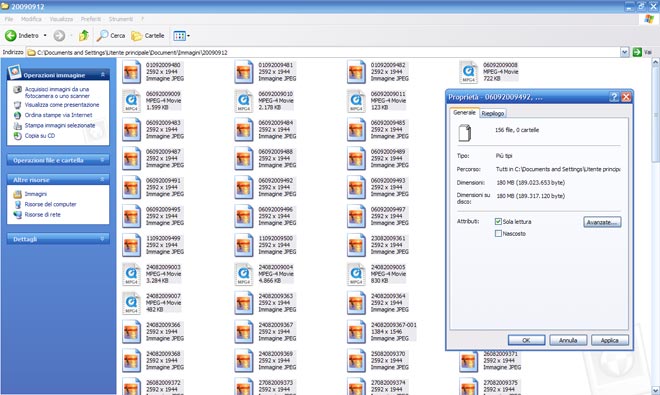Click the vertical scrollbar down arrow
The image size is (660, 395).
[x=655, y=390]
